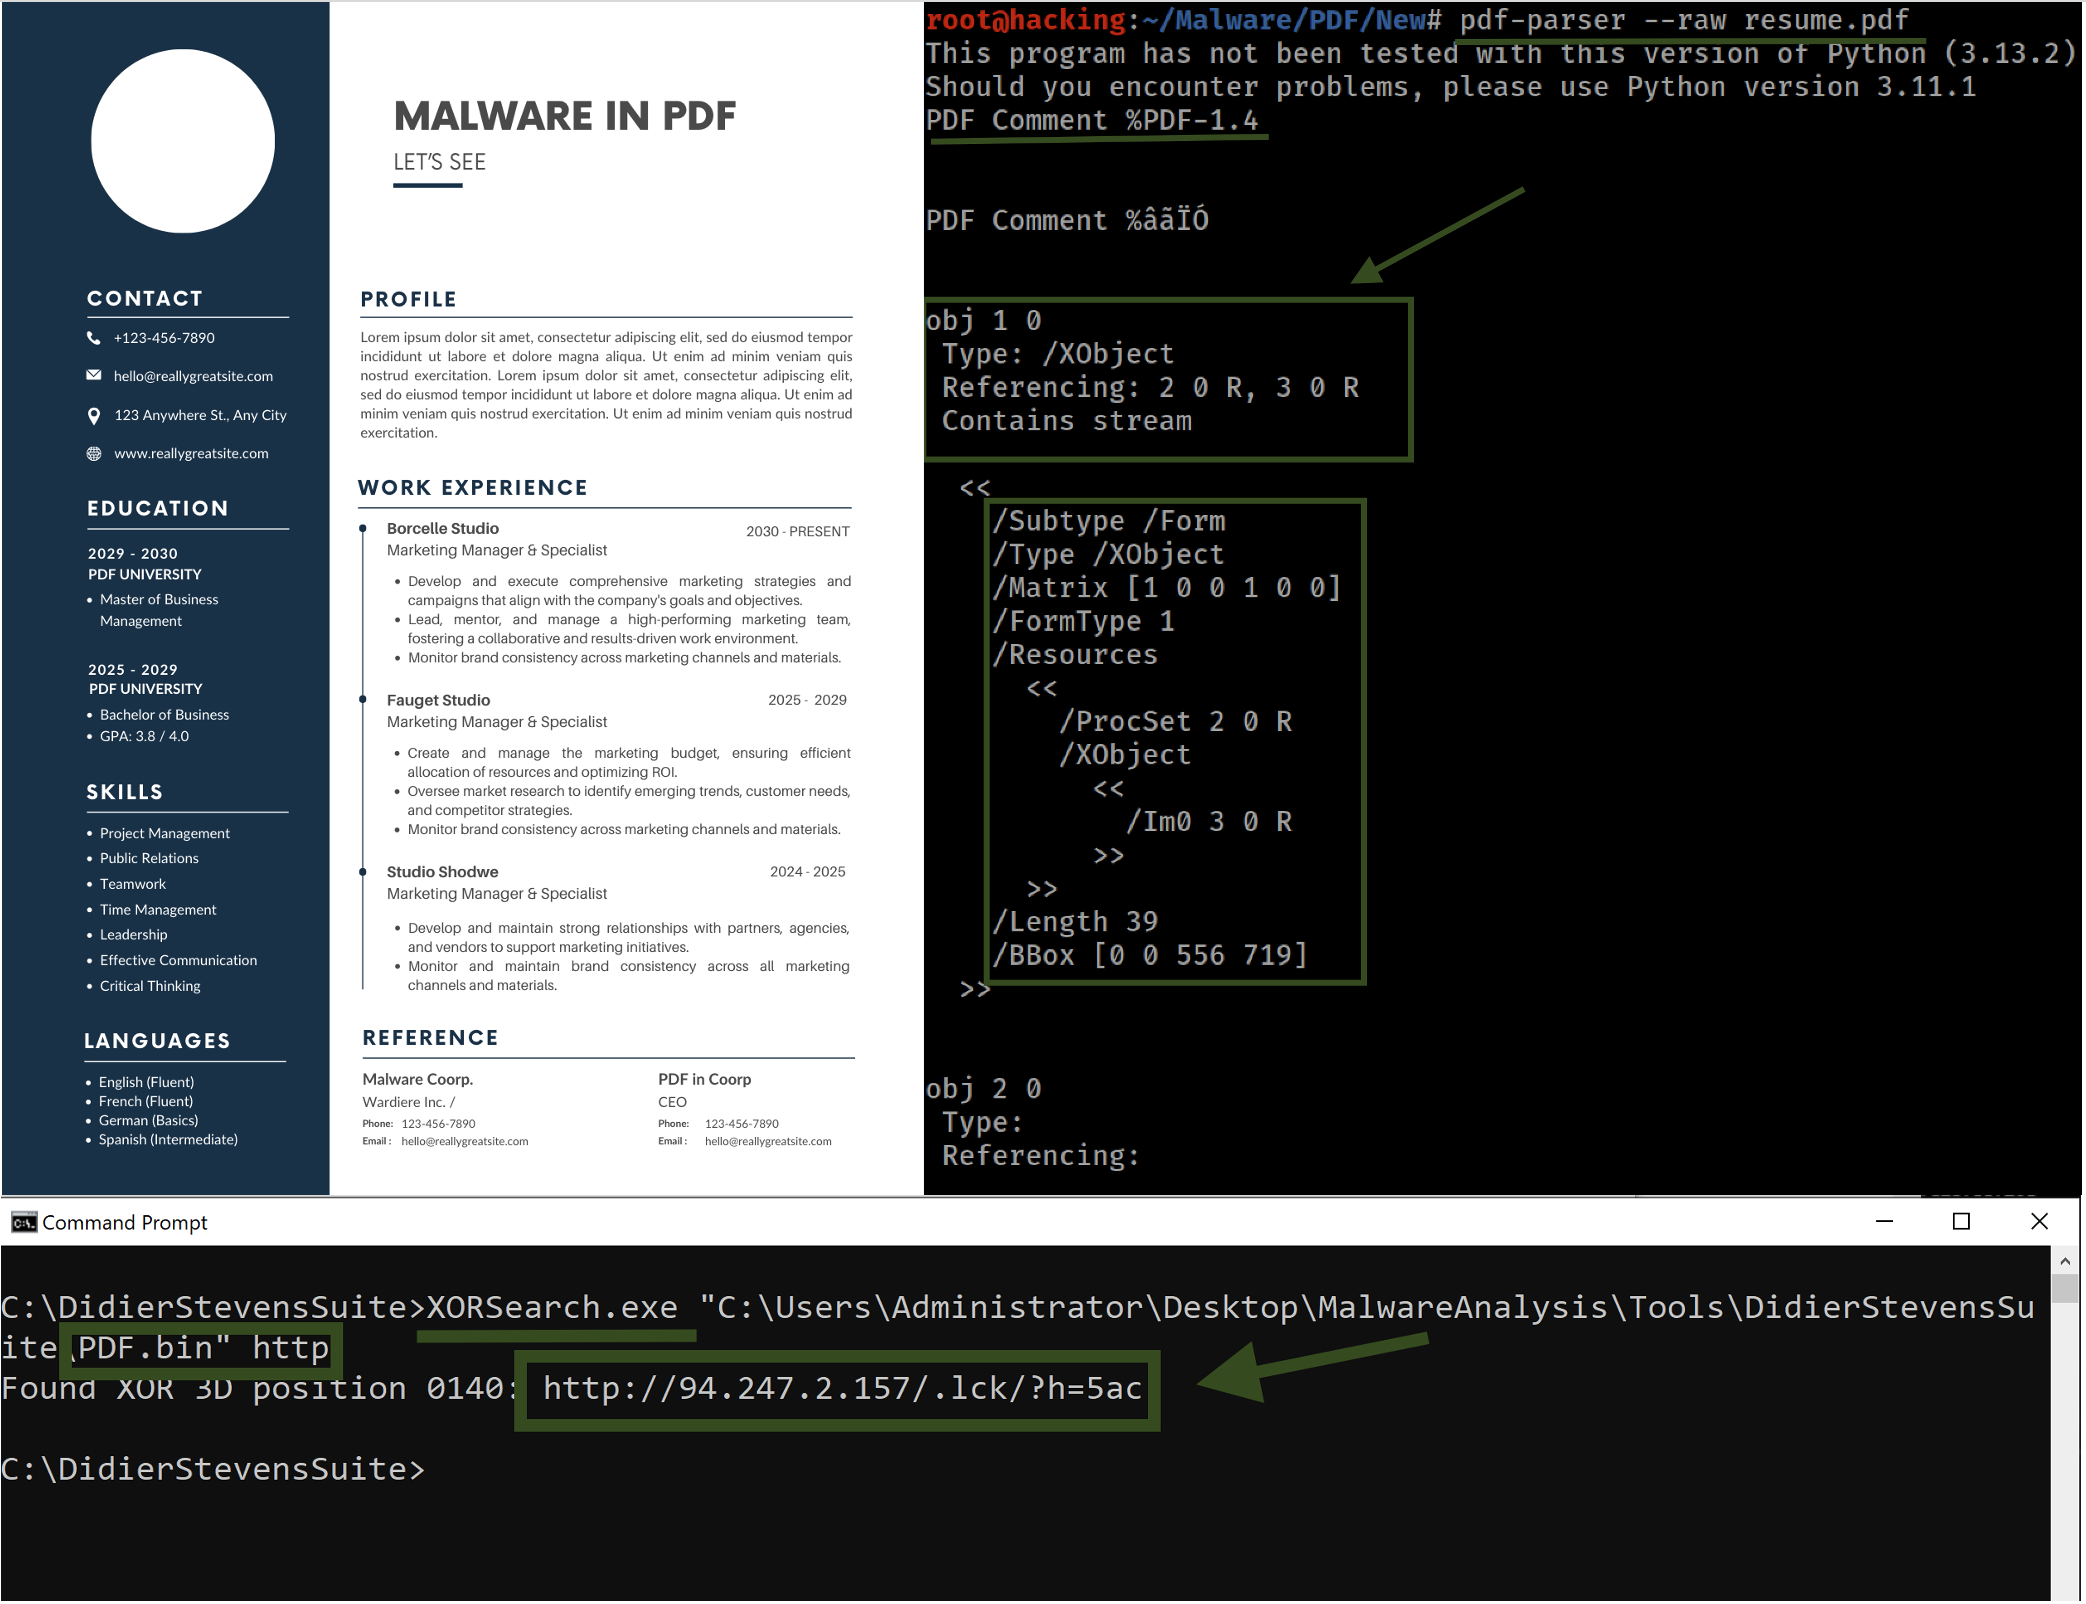Minimize the Command Prompt window
The image size is (2086, 1604).
pyautogui.click(x=1884, y=1222)
